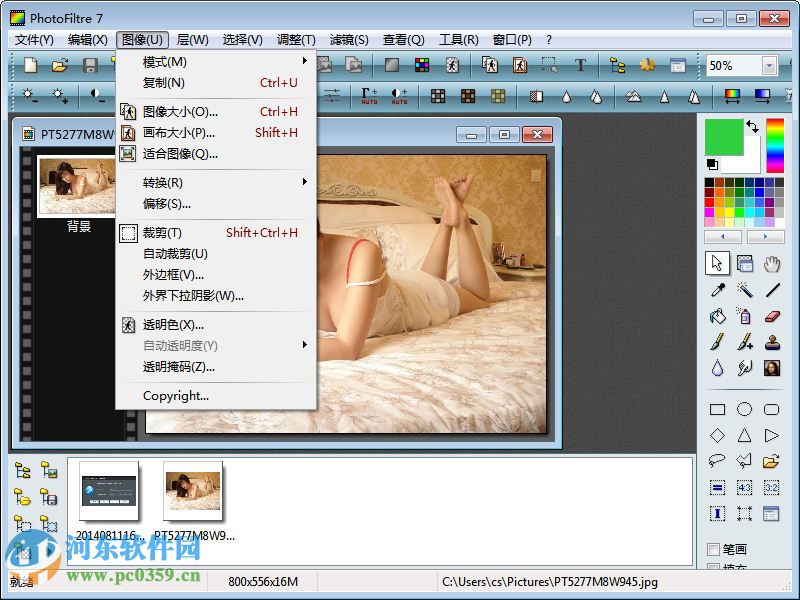Select the Magic Wand tool
The height and width of the screenshot is (600, 800).
(744, 290)
